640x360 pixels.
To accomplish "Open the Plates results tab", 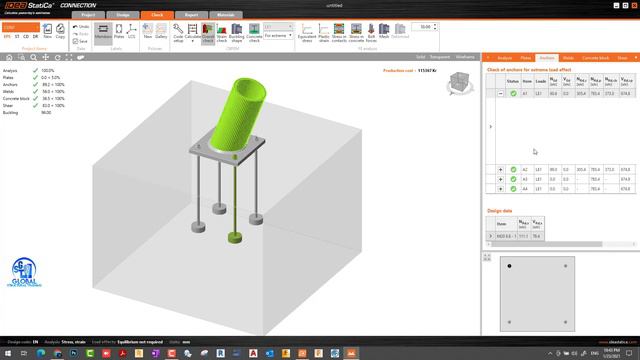I will pyautogui.click(x=525, y=58).
